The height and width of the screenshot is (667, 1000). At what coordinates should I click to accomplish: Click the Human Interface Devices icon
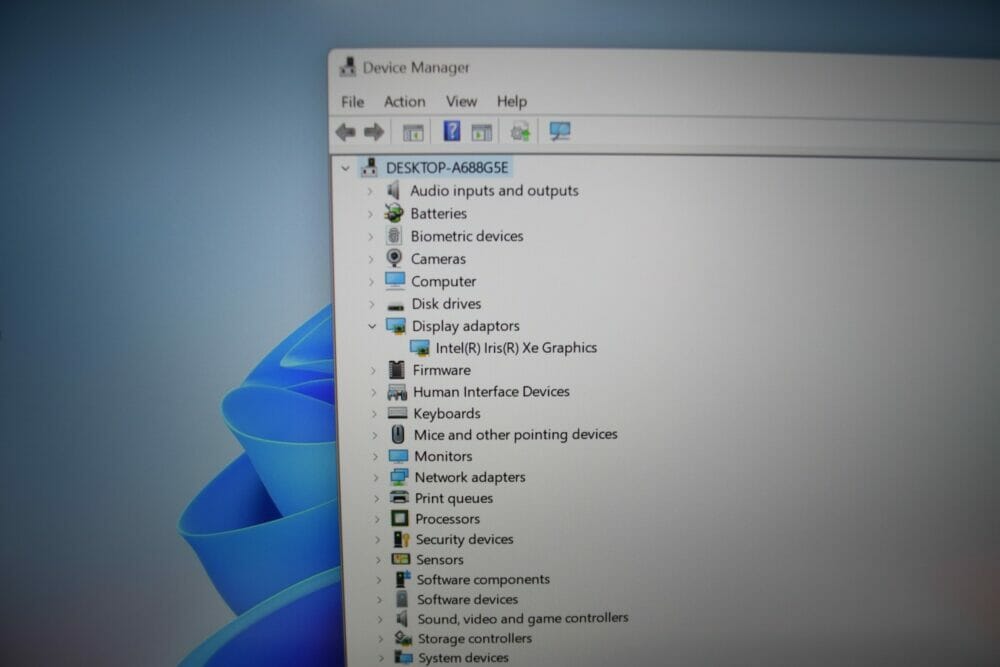pyautogui.click(x=397, y=392)
